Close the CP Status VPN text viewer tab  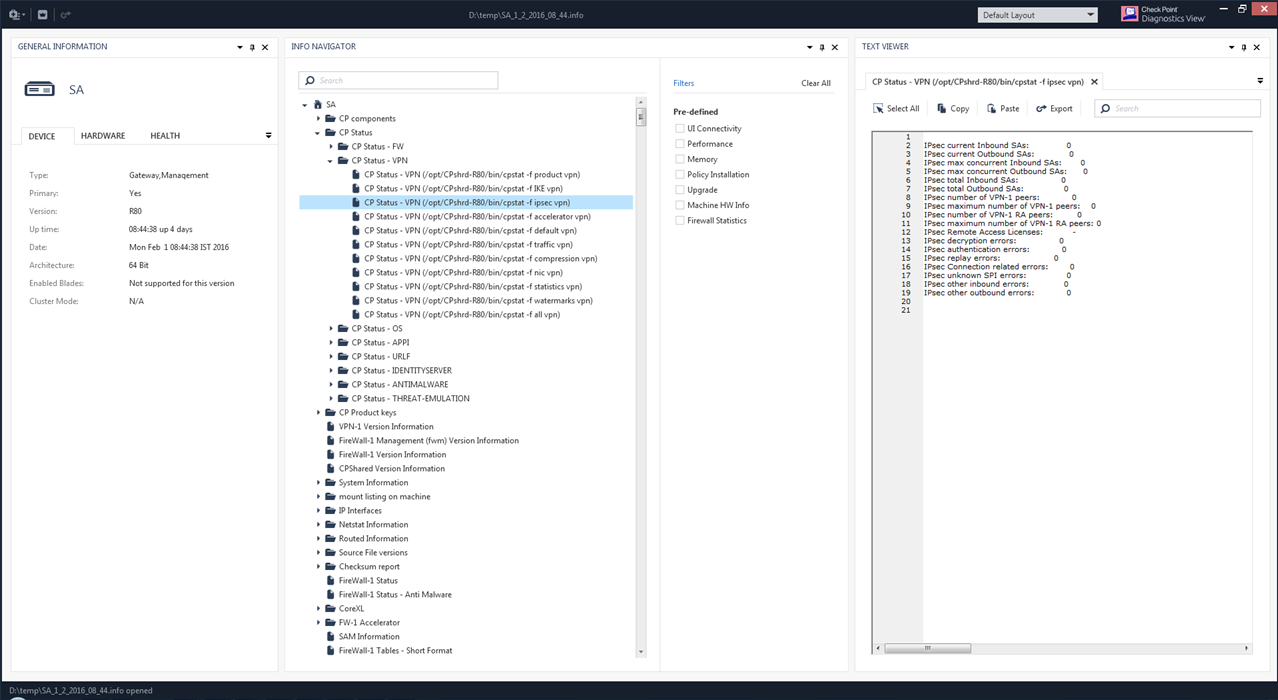pos(1094,82)
